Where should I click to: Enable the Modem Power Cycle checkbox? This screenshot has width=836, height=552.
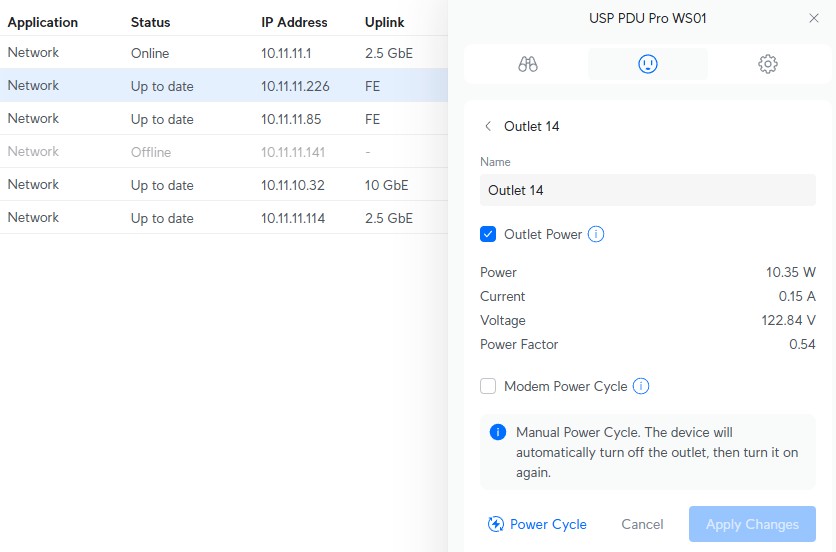click(488, 386)
